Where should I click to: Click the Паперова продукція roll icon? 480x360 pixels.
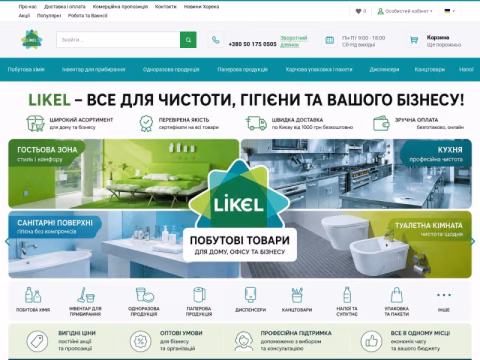click(199, 295)
